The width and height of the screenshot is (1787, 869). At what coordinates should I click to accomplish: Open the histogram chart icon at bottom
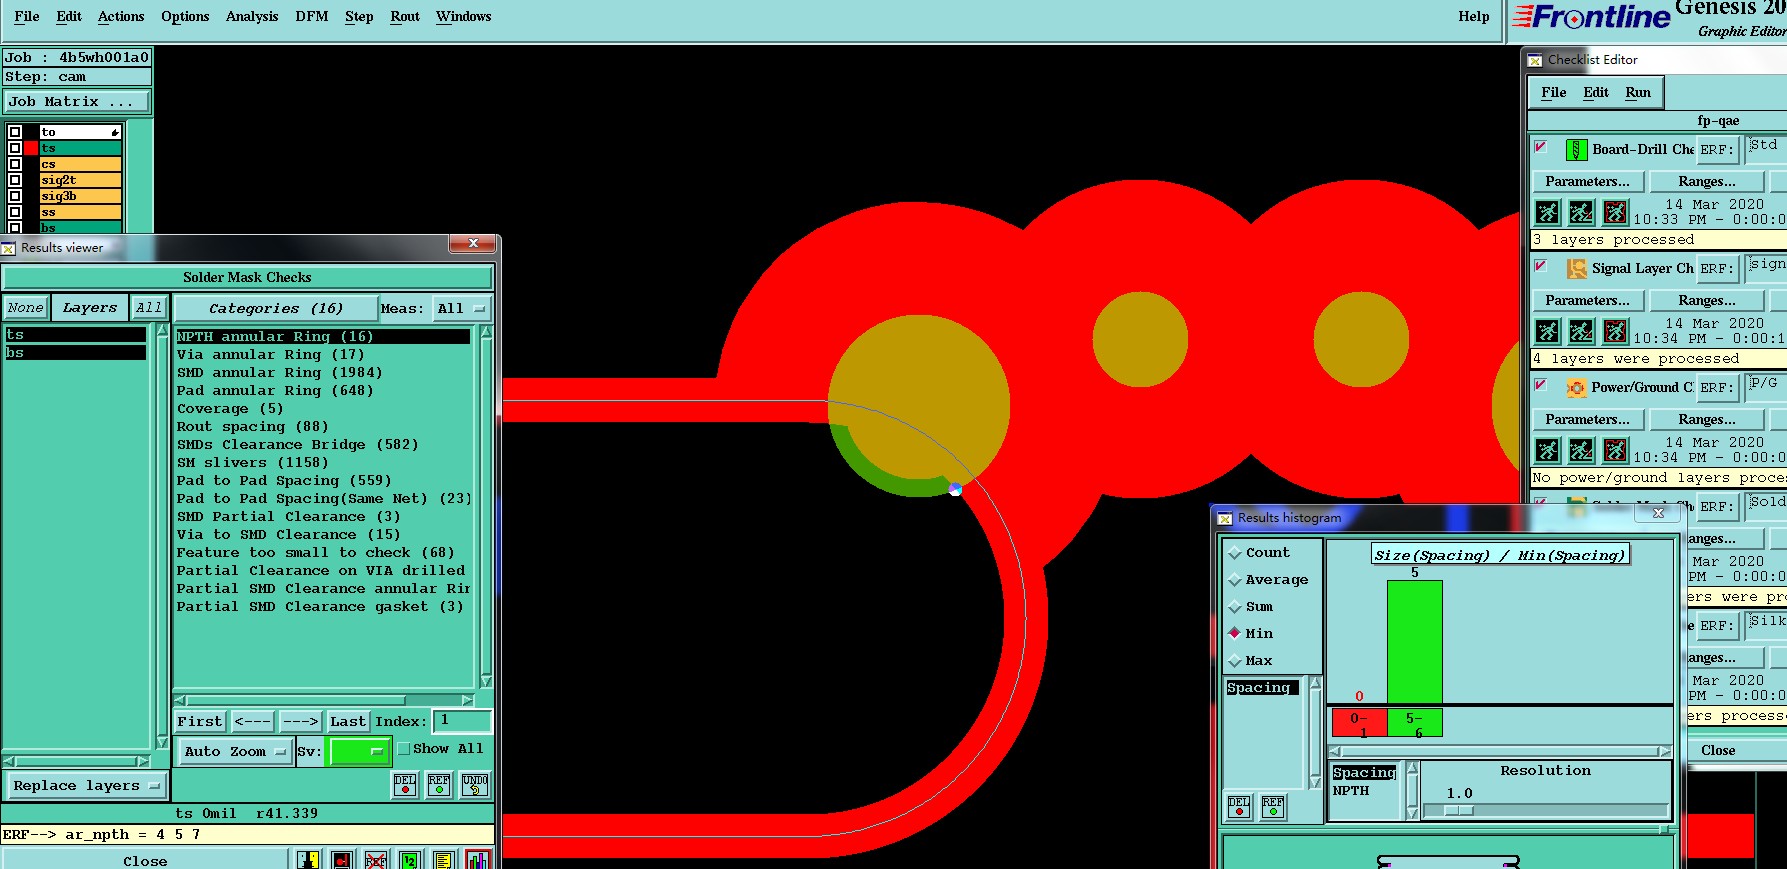(x=478, y=860)
